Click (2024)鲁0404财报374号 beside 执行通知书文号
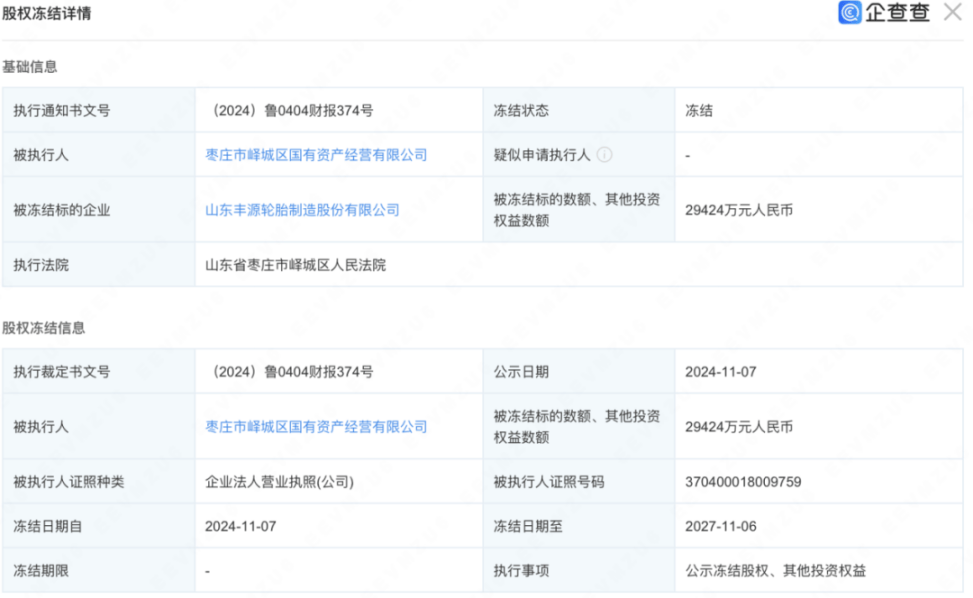The height and width of the screenshot is (598, 973). tap(290, 110)
